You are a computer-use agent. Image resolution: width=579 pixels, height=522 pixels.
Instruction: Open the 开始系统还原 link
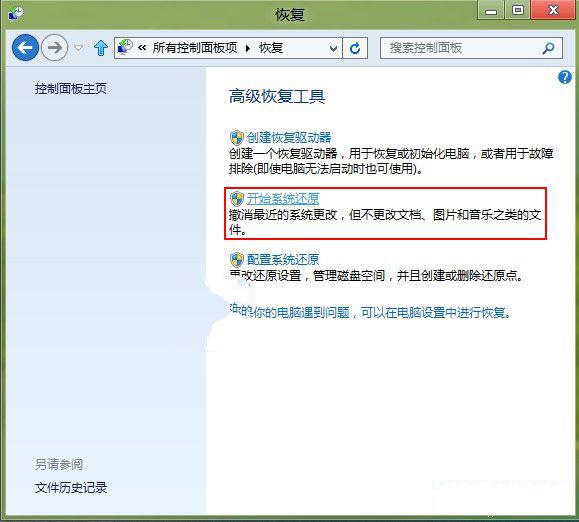(x=283, y=199)
